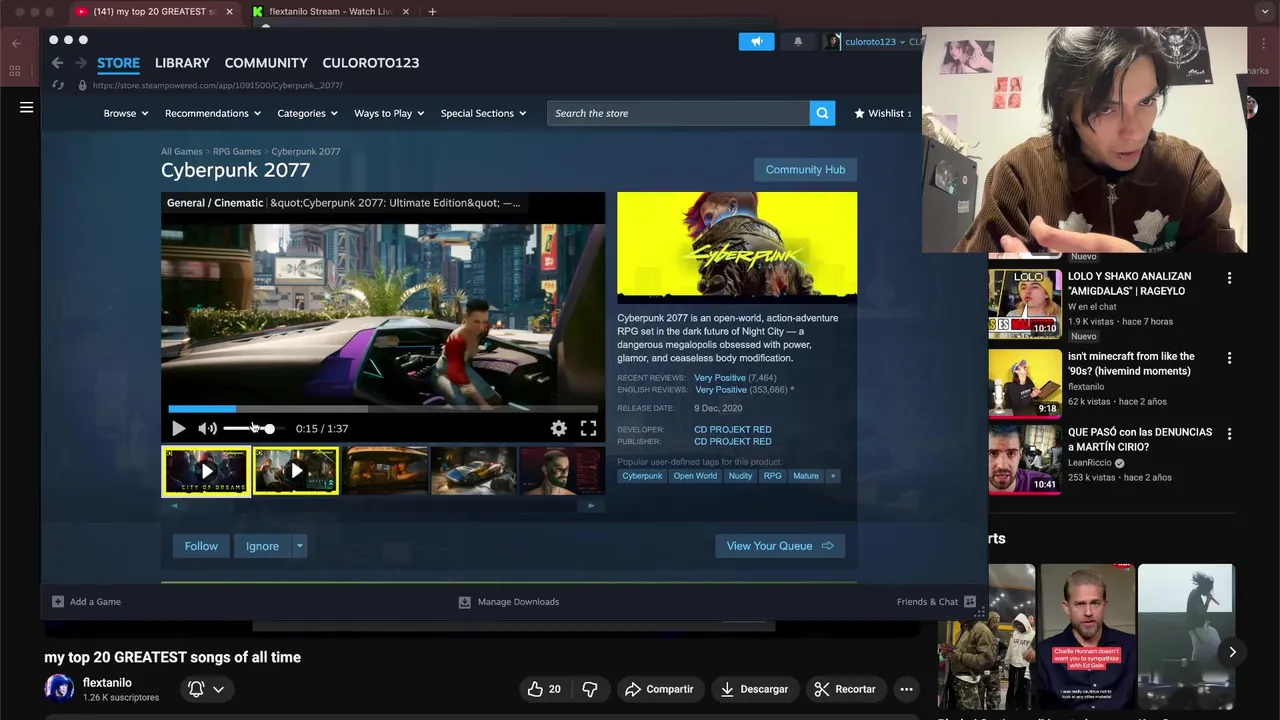Open browser tab list chevron

1266,12
